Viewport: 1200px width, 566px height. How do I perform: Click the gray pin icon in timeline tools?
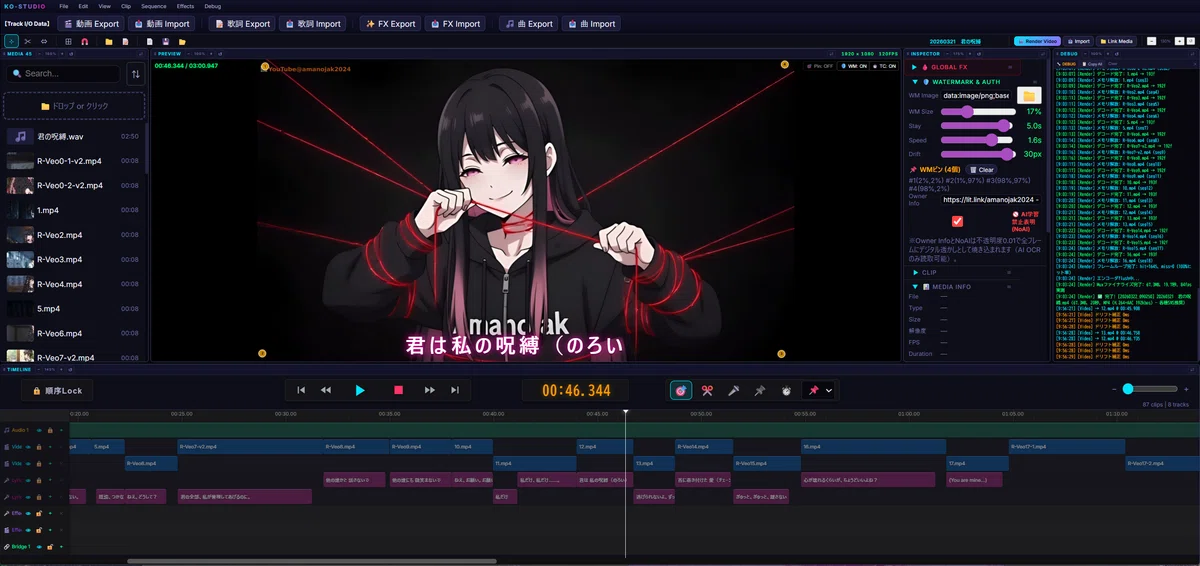tap(759, 390)
